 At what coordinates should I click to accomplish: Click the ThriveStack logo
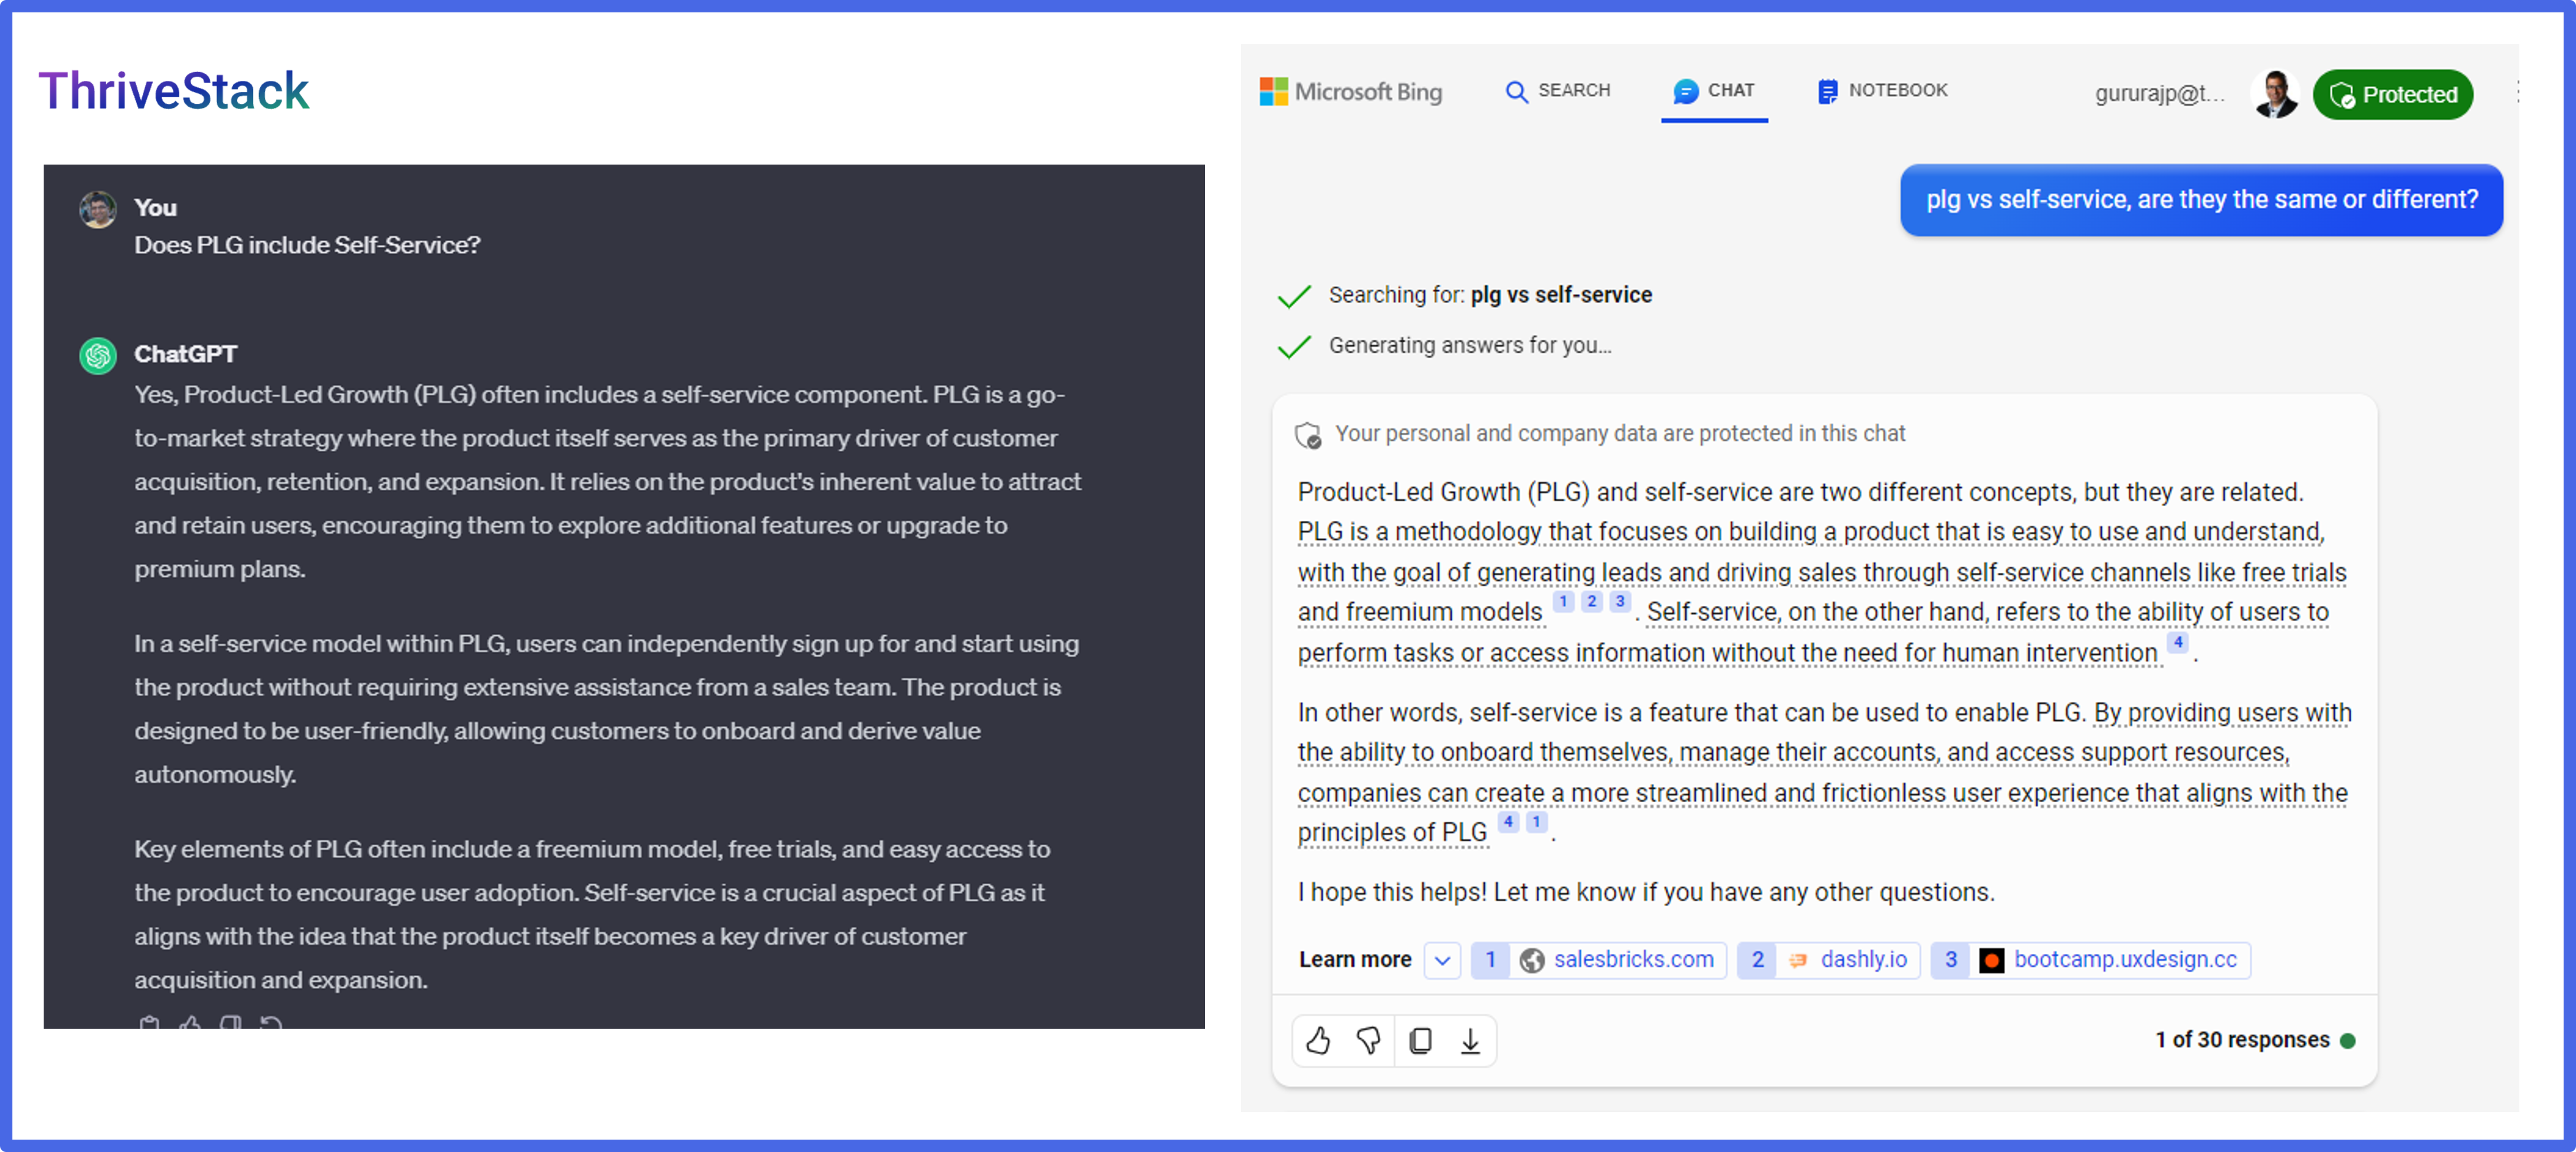pyautogui.click(x=174, y=91)
